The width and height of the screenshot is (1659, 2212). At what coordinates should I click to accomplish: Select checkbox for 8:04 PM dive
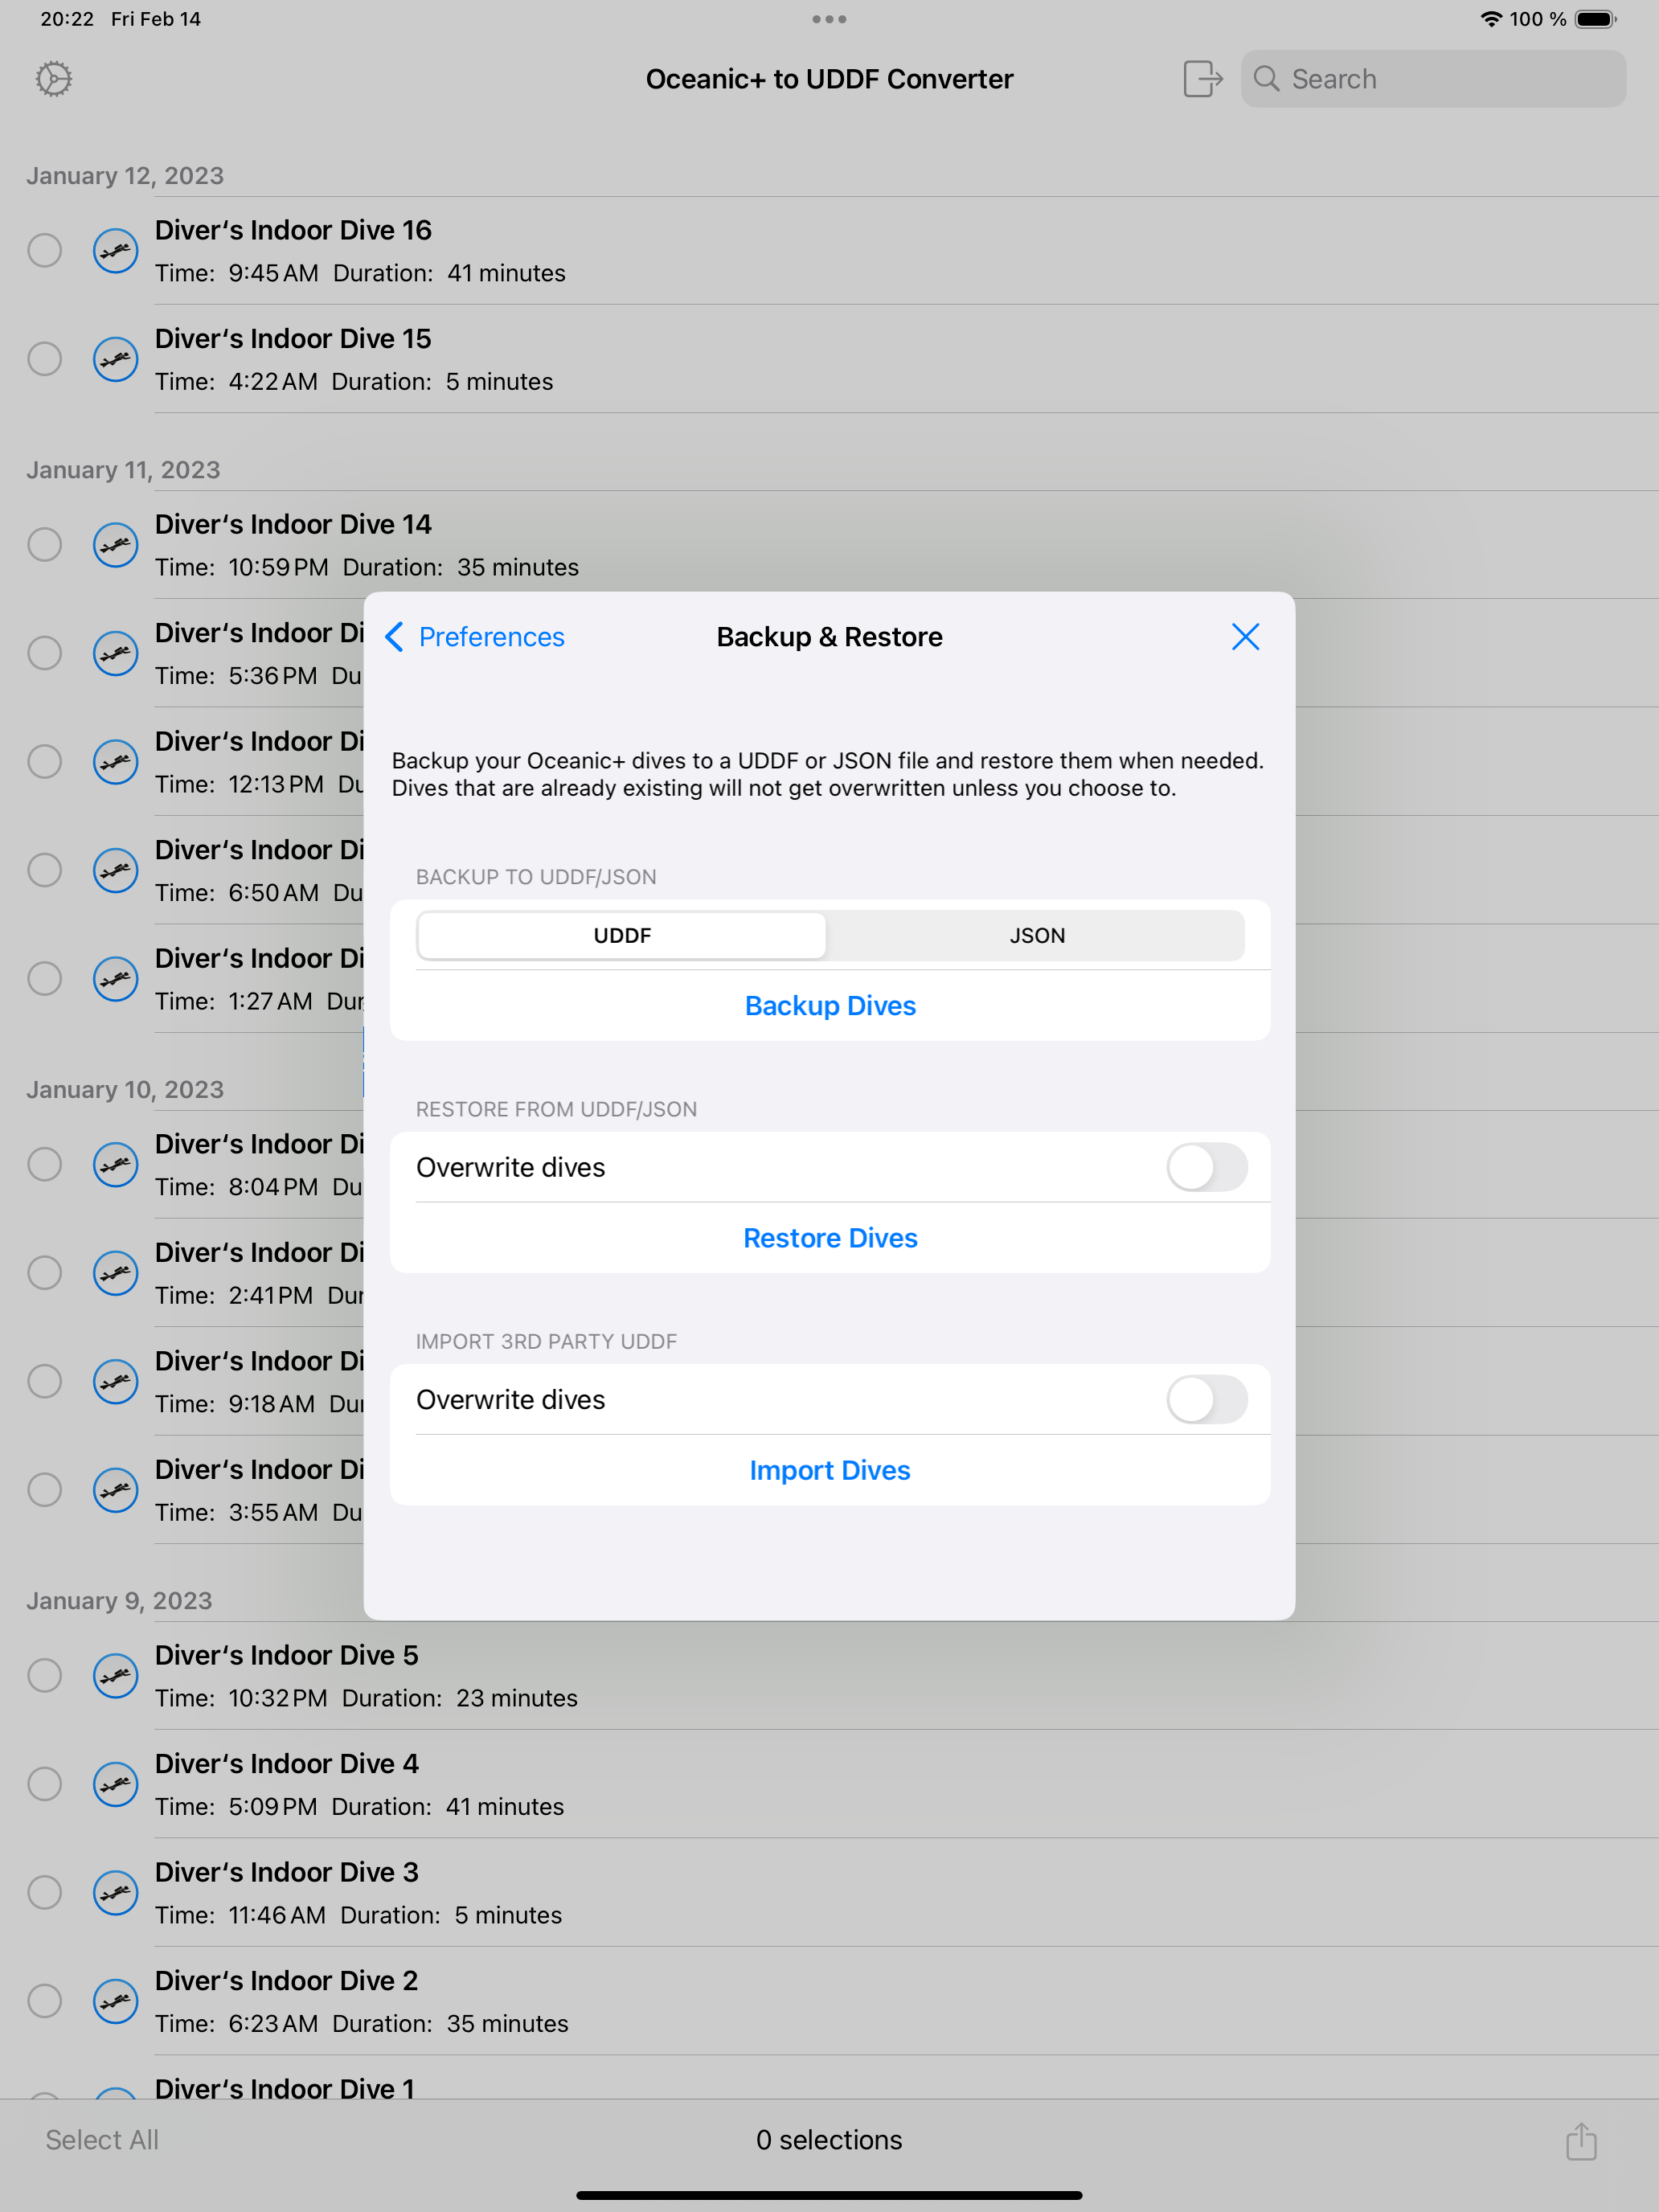(44, 1165)
